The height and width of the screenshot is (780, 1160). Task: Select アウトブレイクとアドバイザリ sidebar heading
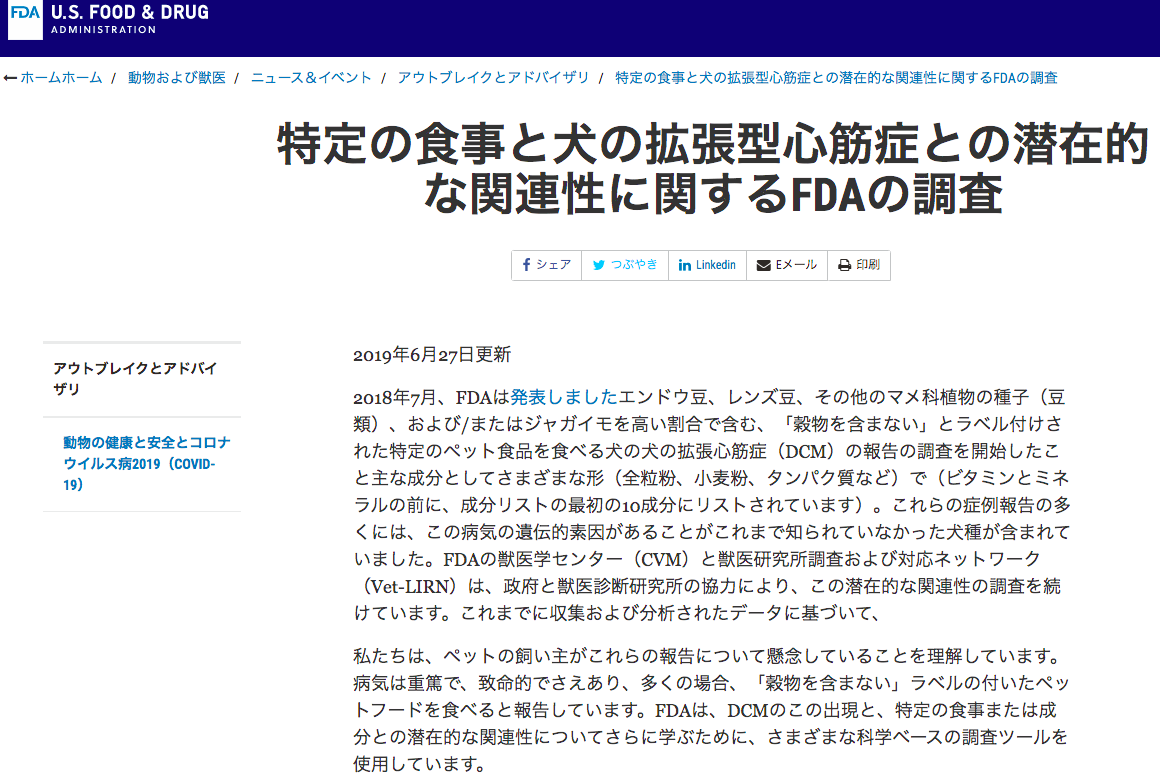pyautogui.click(x=135, y=378)
